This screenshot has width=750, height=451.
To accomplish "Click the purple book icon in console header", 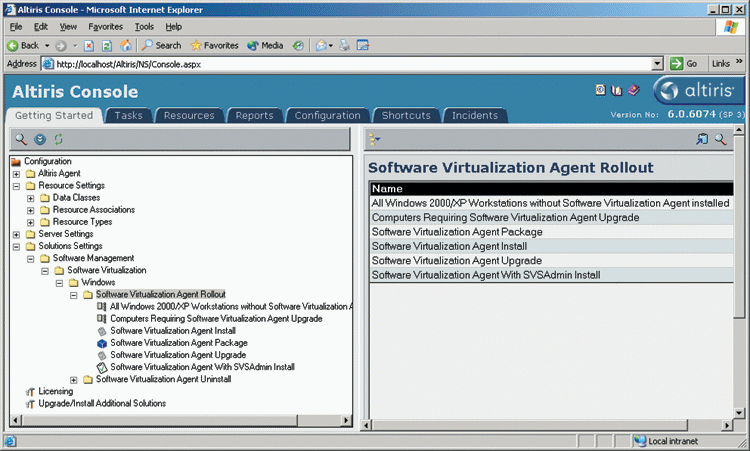I will tap(634, 90).
